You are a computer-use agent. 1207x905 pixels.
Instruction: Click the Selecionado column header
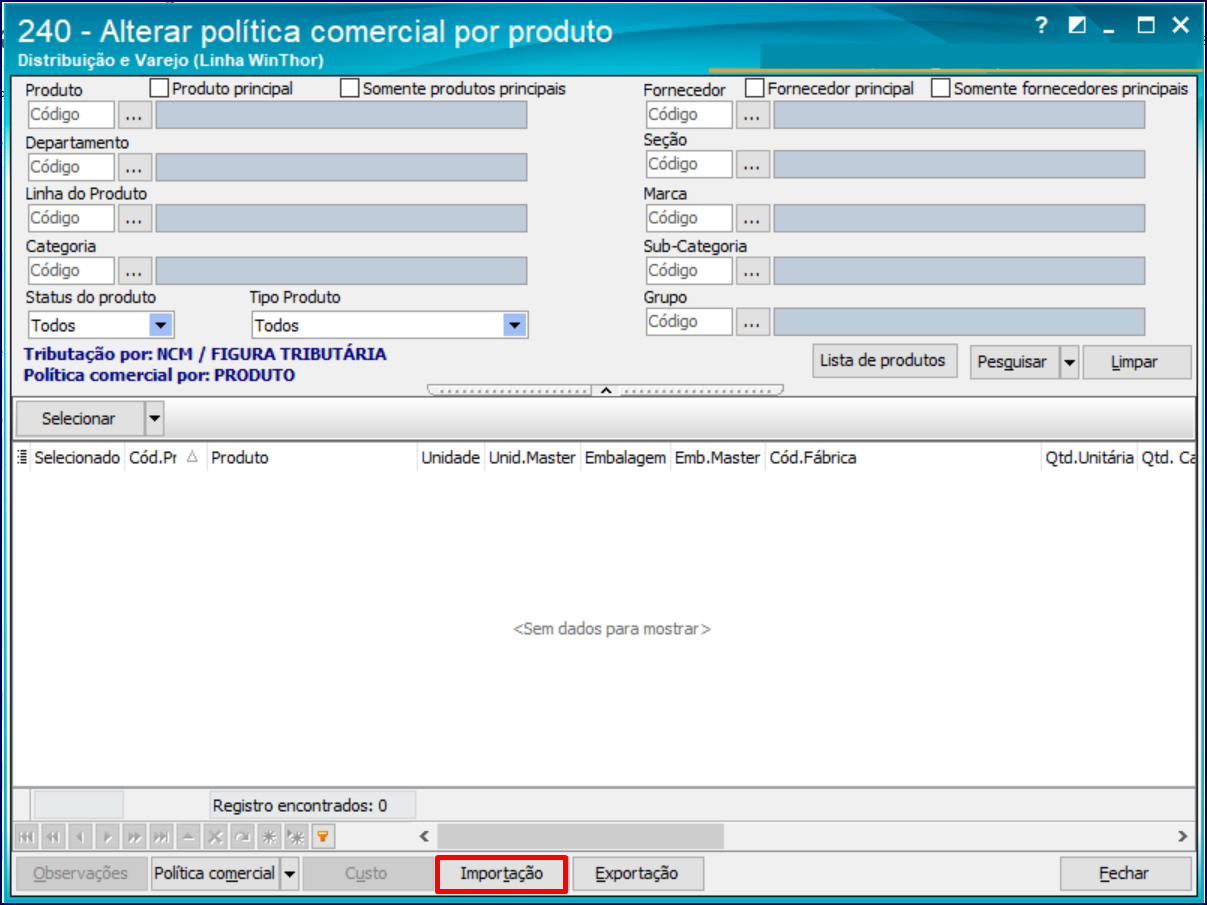click(x=77, y=458)
